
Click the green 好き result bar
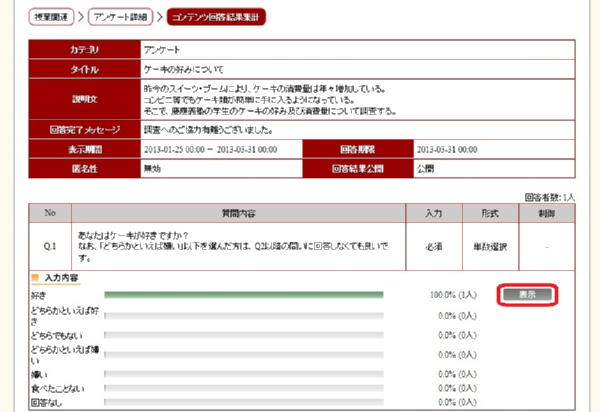244,295
